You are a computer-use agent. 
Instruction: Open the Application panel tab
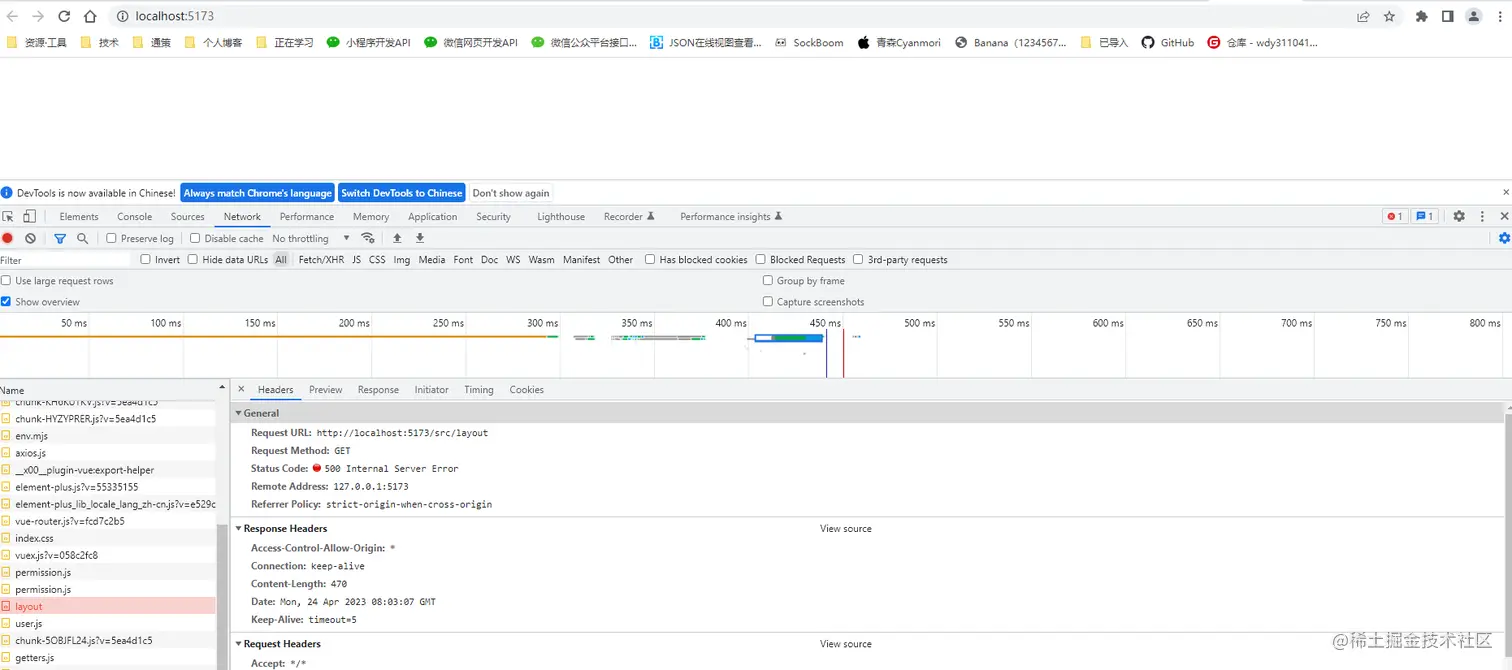click(433, 216)
